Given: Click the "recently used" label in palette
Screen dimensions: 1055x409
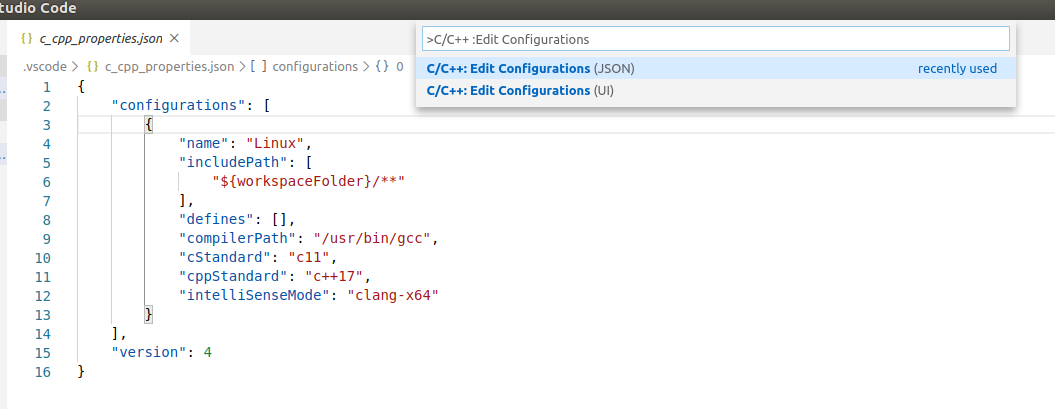Looking at the screenshot, I should 957,69.
